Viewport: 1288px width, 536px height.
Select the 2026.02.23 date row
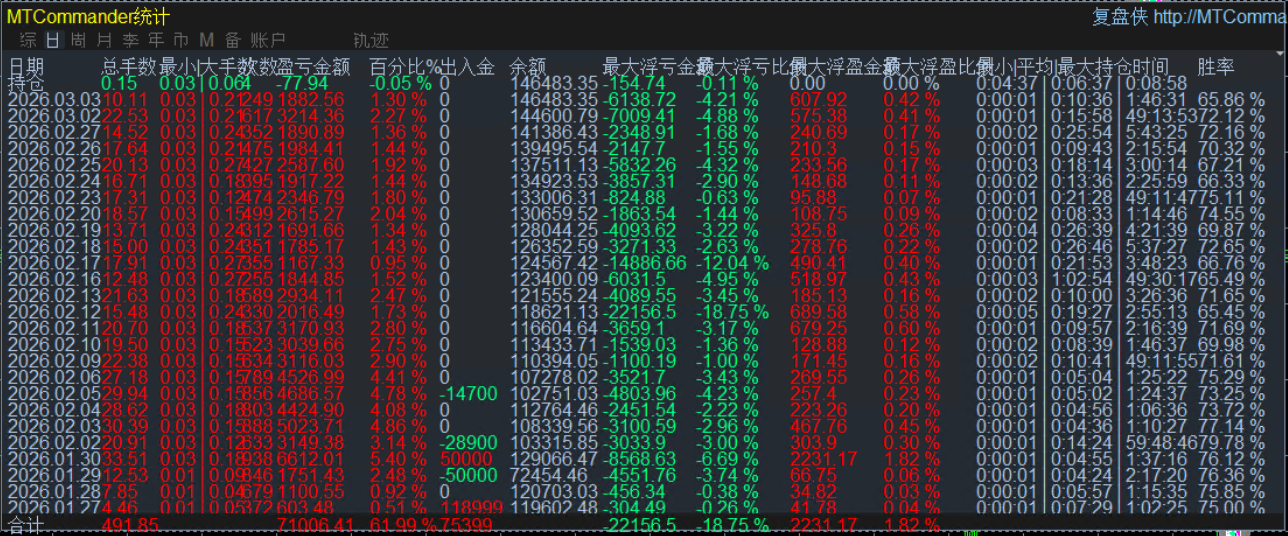click(x=54, y=197)
